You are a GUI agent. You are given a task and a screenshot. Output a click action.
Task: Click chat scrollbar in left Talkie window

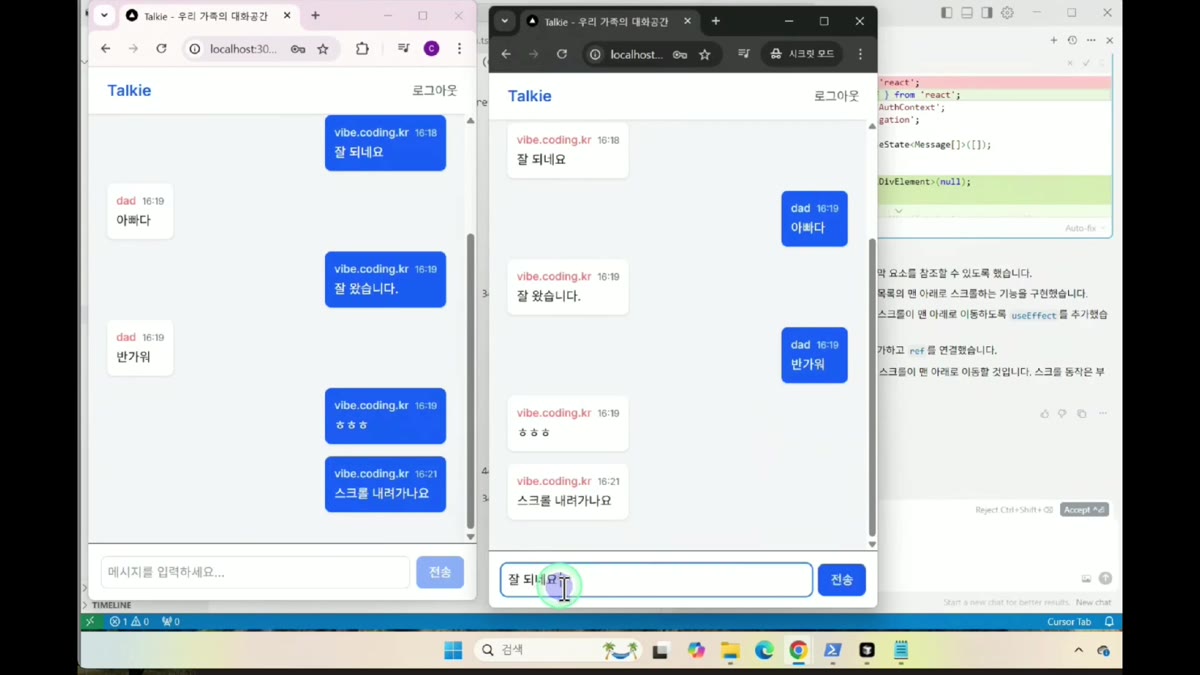coord(471,380)
